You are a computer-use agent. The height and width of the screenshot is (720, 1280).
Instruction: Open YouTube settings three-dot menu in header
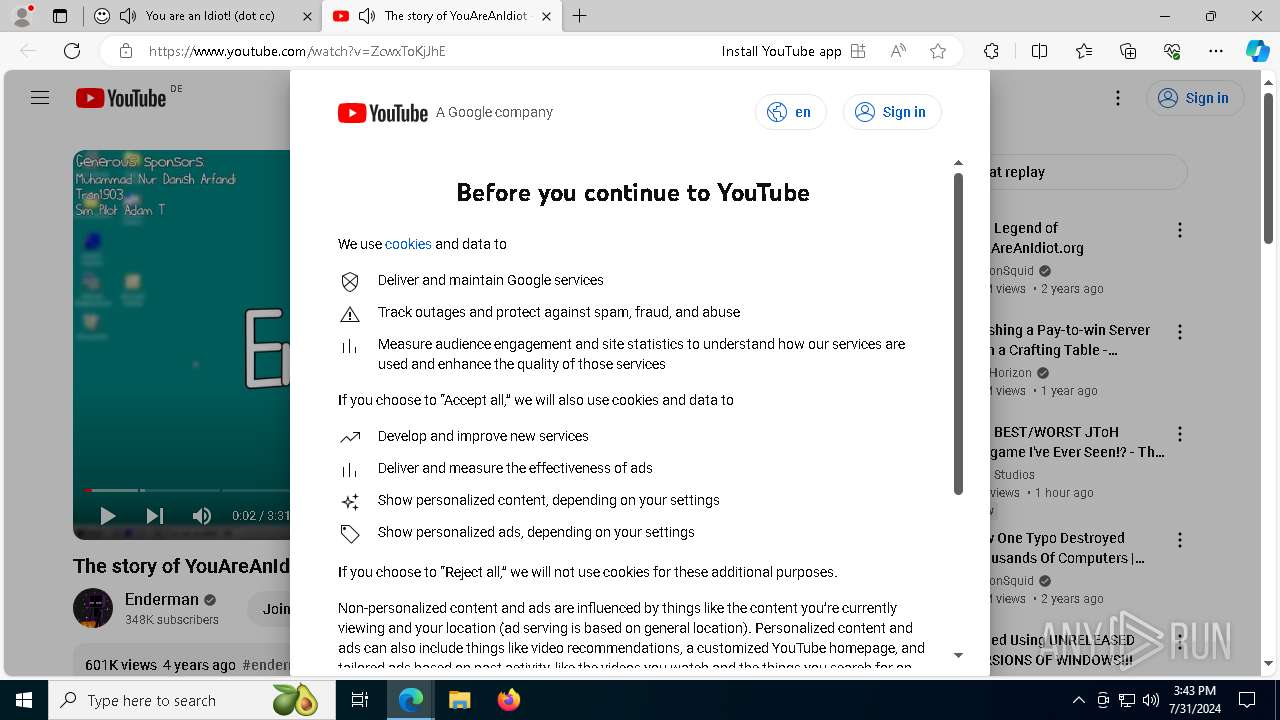(1118, 98)
